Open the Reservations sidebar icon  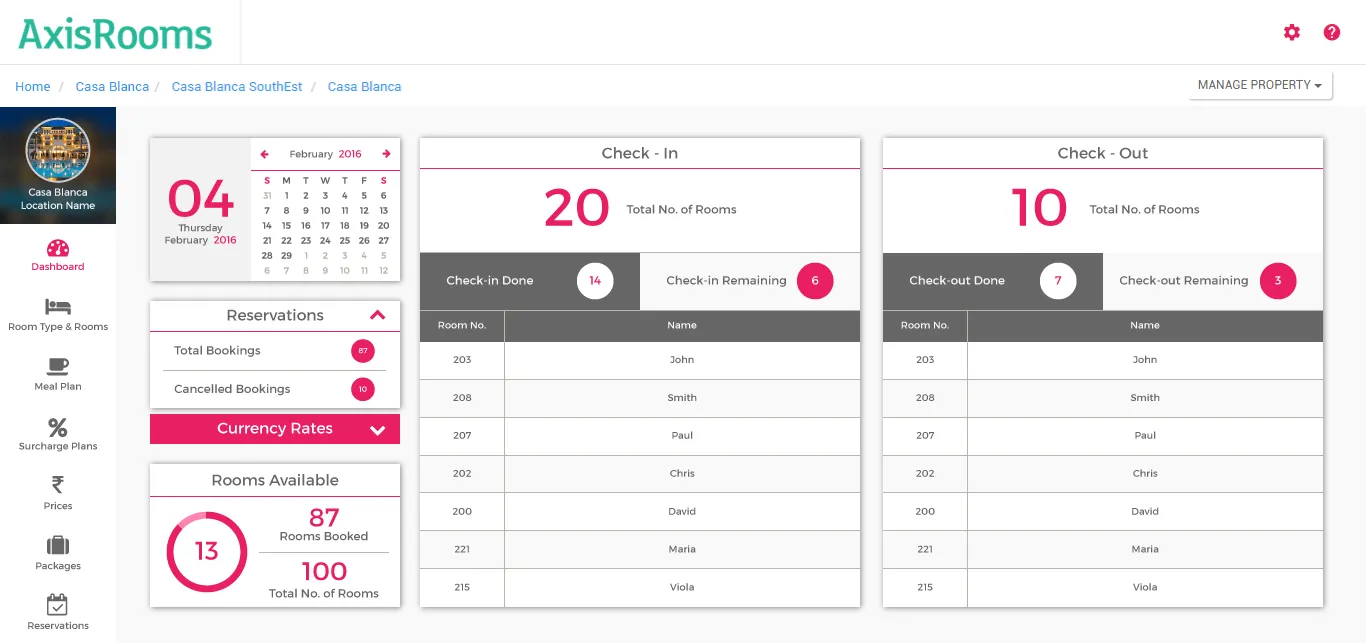[57, 611]
